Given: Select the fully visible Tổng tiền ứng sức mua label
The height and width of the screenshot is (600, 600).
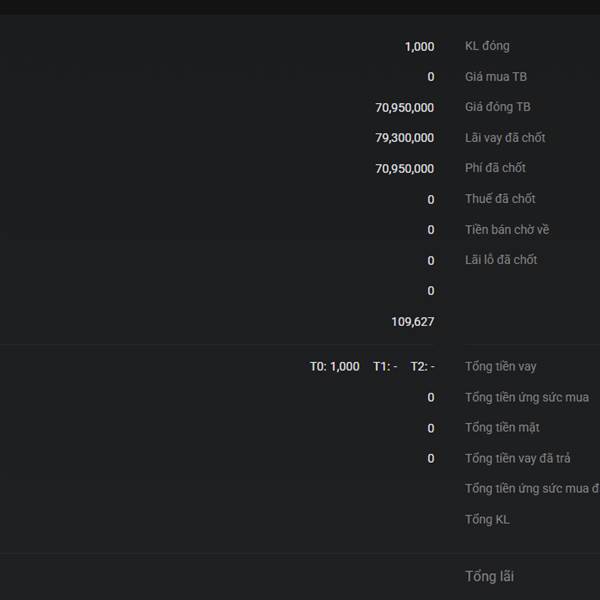Looking at the screenshot, I should click(x=527, y=397).
